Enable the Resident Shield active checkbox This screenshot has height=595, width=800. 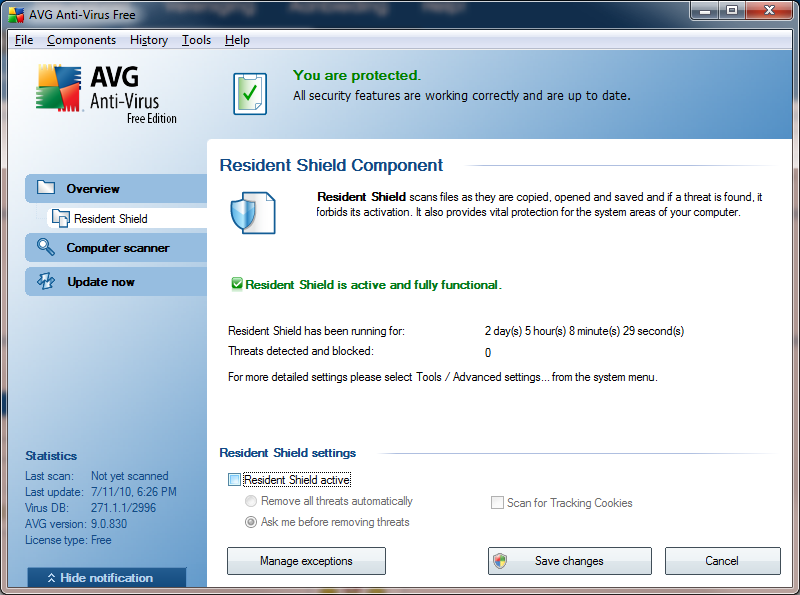234,480
